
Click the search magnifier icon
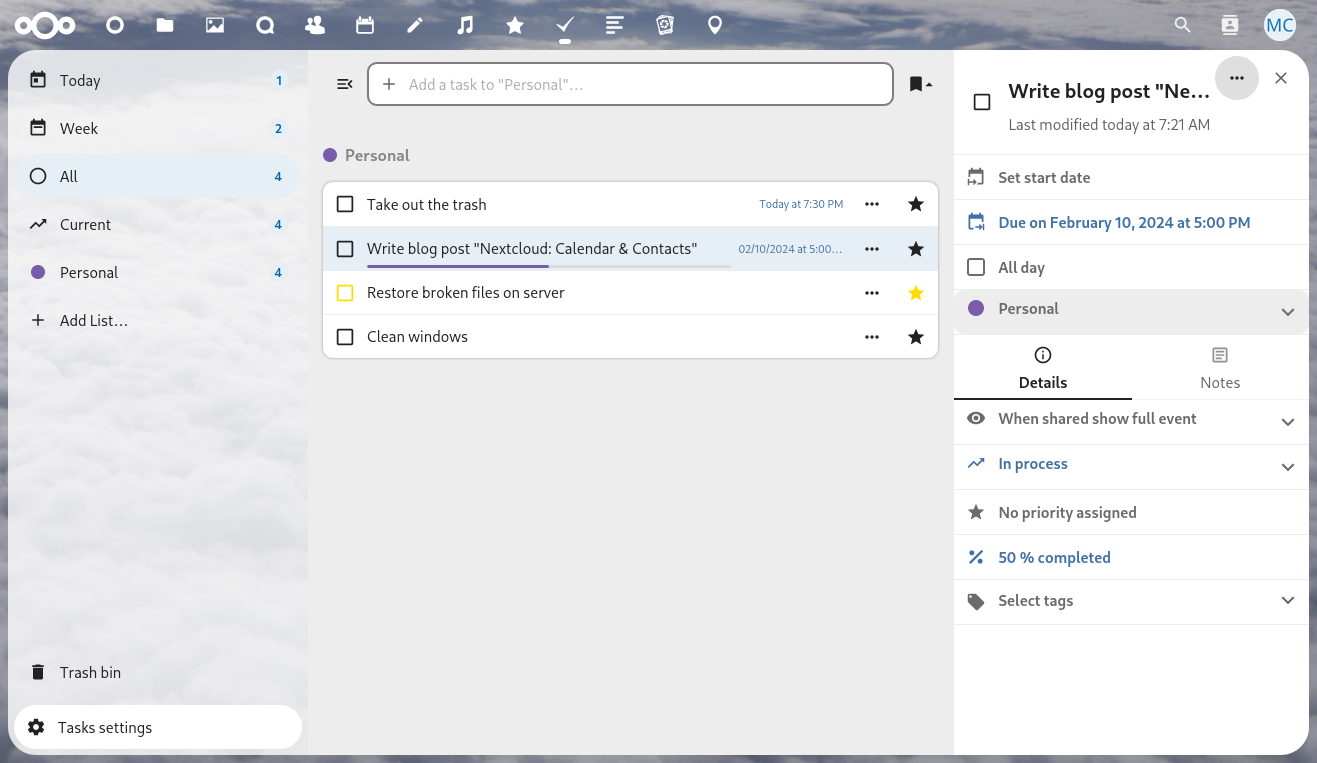coord(1182,26)
